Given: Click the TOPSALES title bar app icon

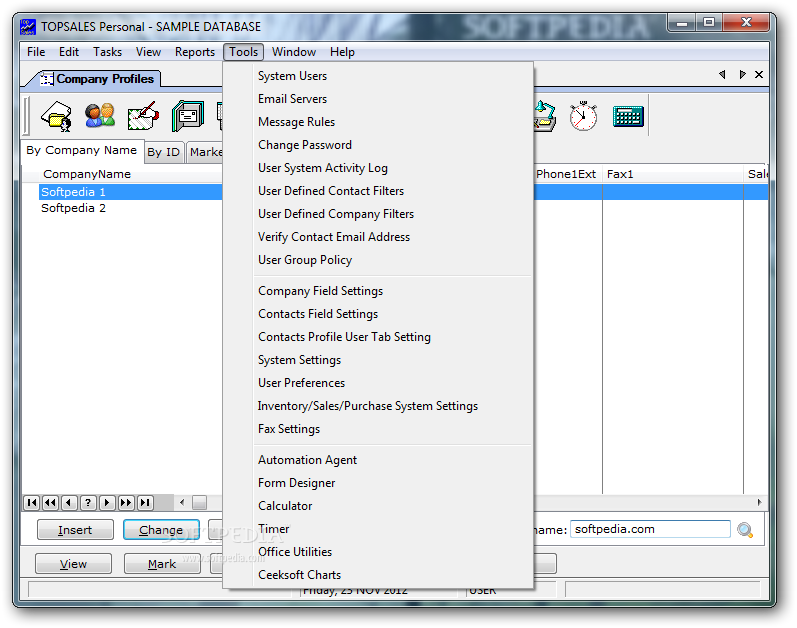Looking at the screenshot, I should tap(28, 26).
